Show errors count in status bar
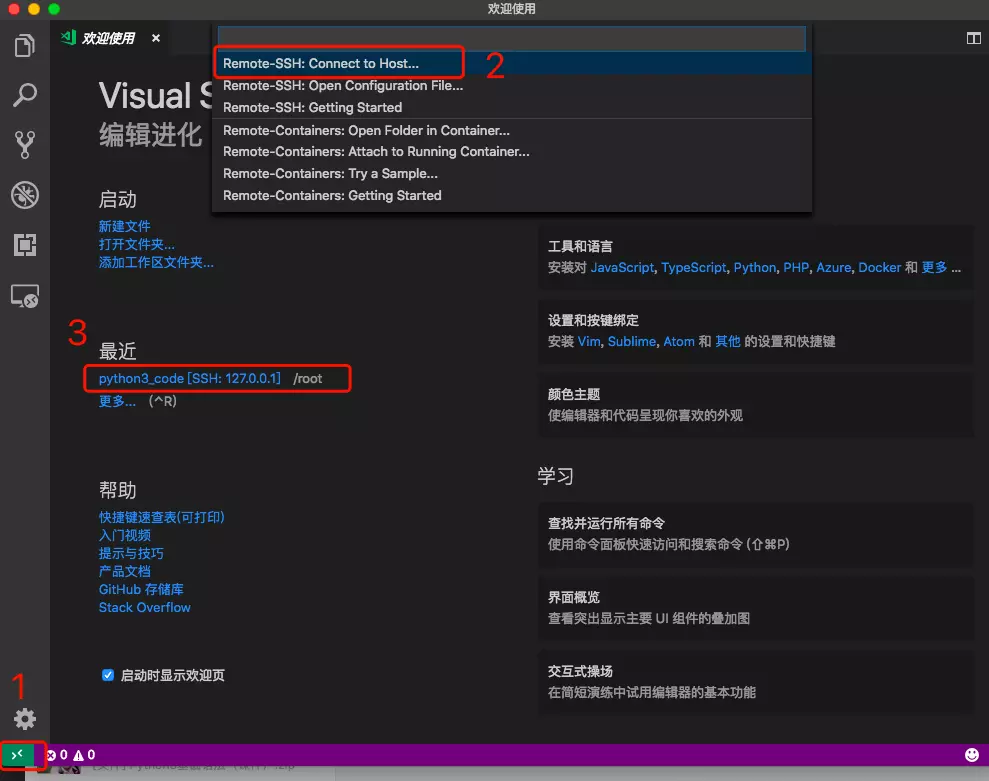This screenshot has width=989, height=781. click(57, 755)
